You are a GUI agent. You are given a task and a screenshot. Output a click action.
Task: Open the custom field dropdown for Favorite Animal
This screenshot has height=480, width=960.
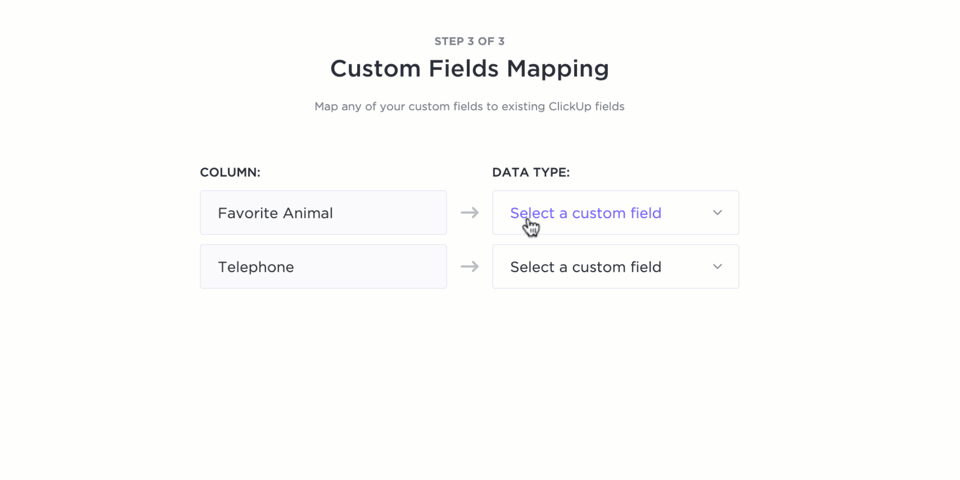[615, 213]
